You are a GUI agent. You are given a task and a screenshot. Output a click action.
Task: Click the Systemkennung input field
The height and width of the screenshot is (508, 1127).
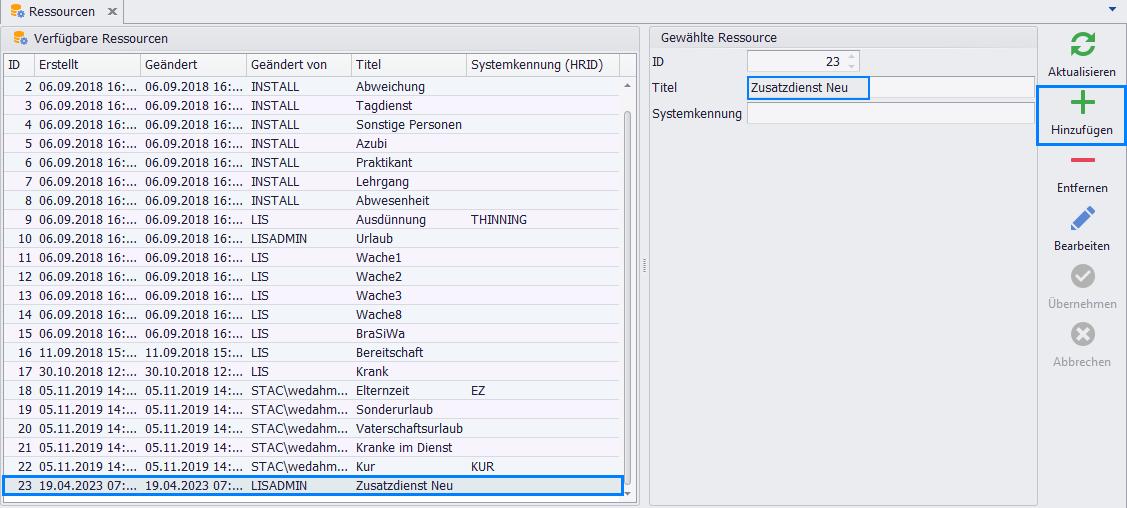point(890,113)
